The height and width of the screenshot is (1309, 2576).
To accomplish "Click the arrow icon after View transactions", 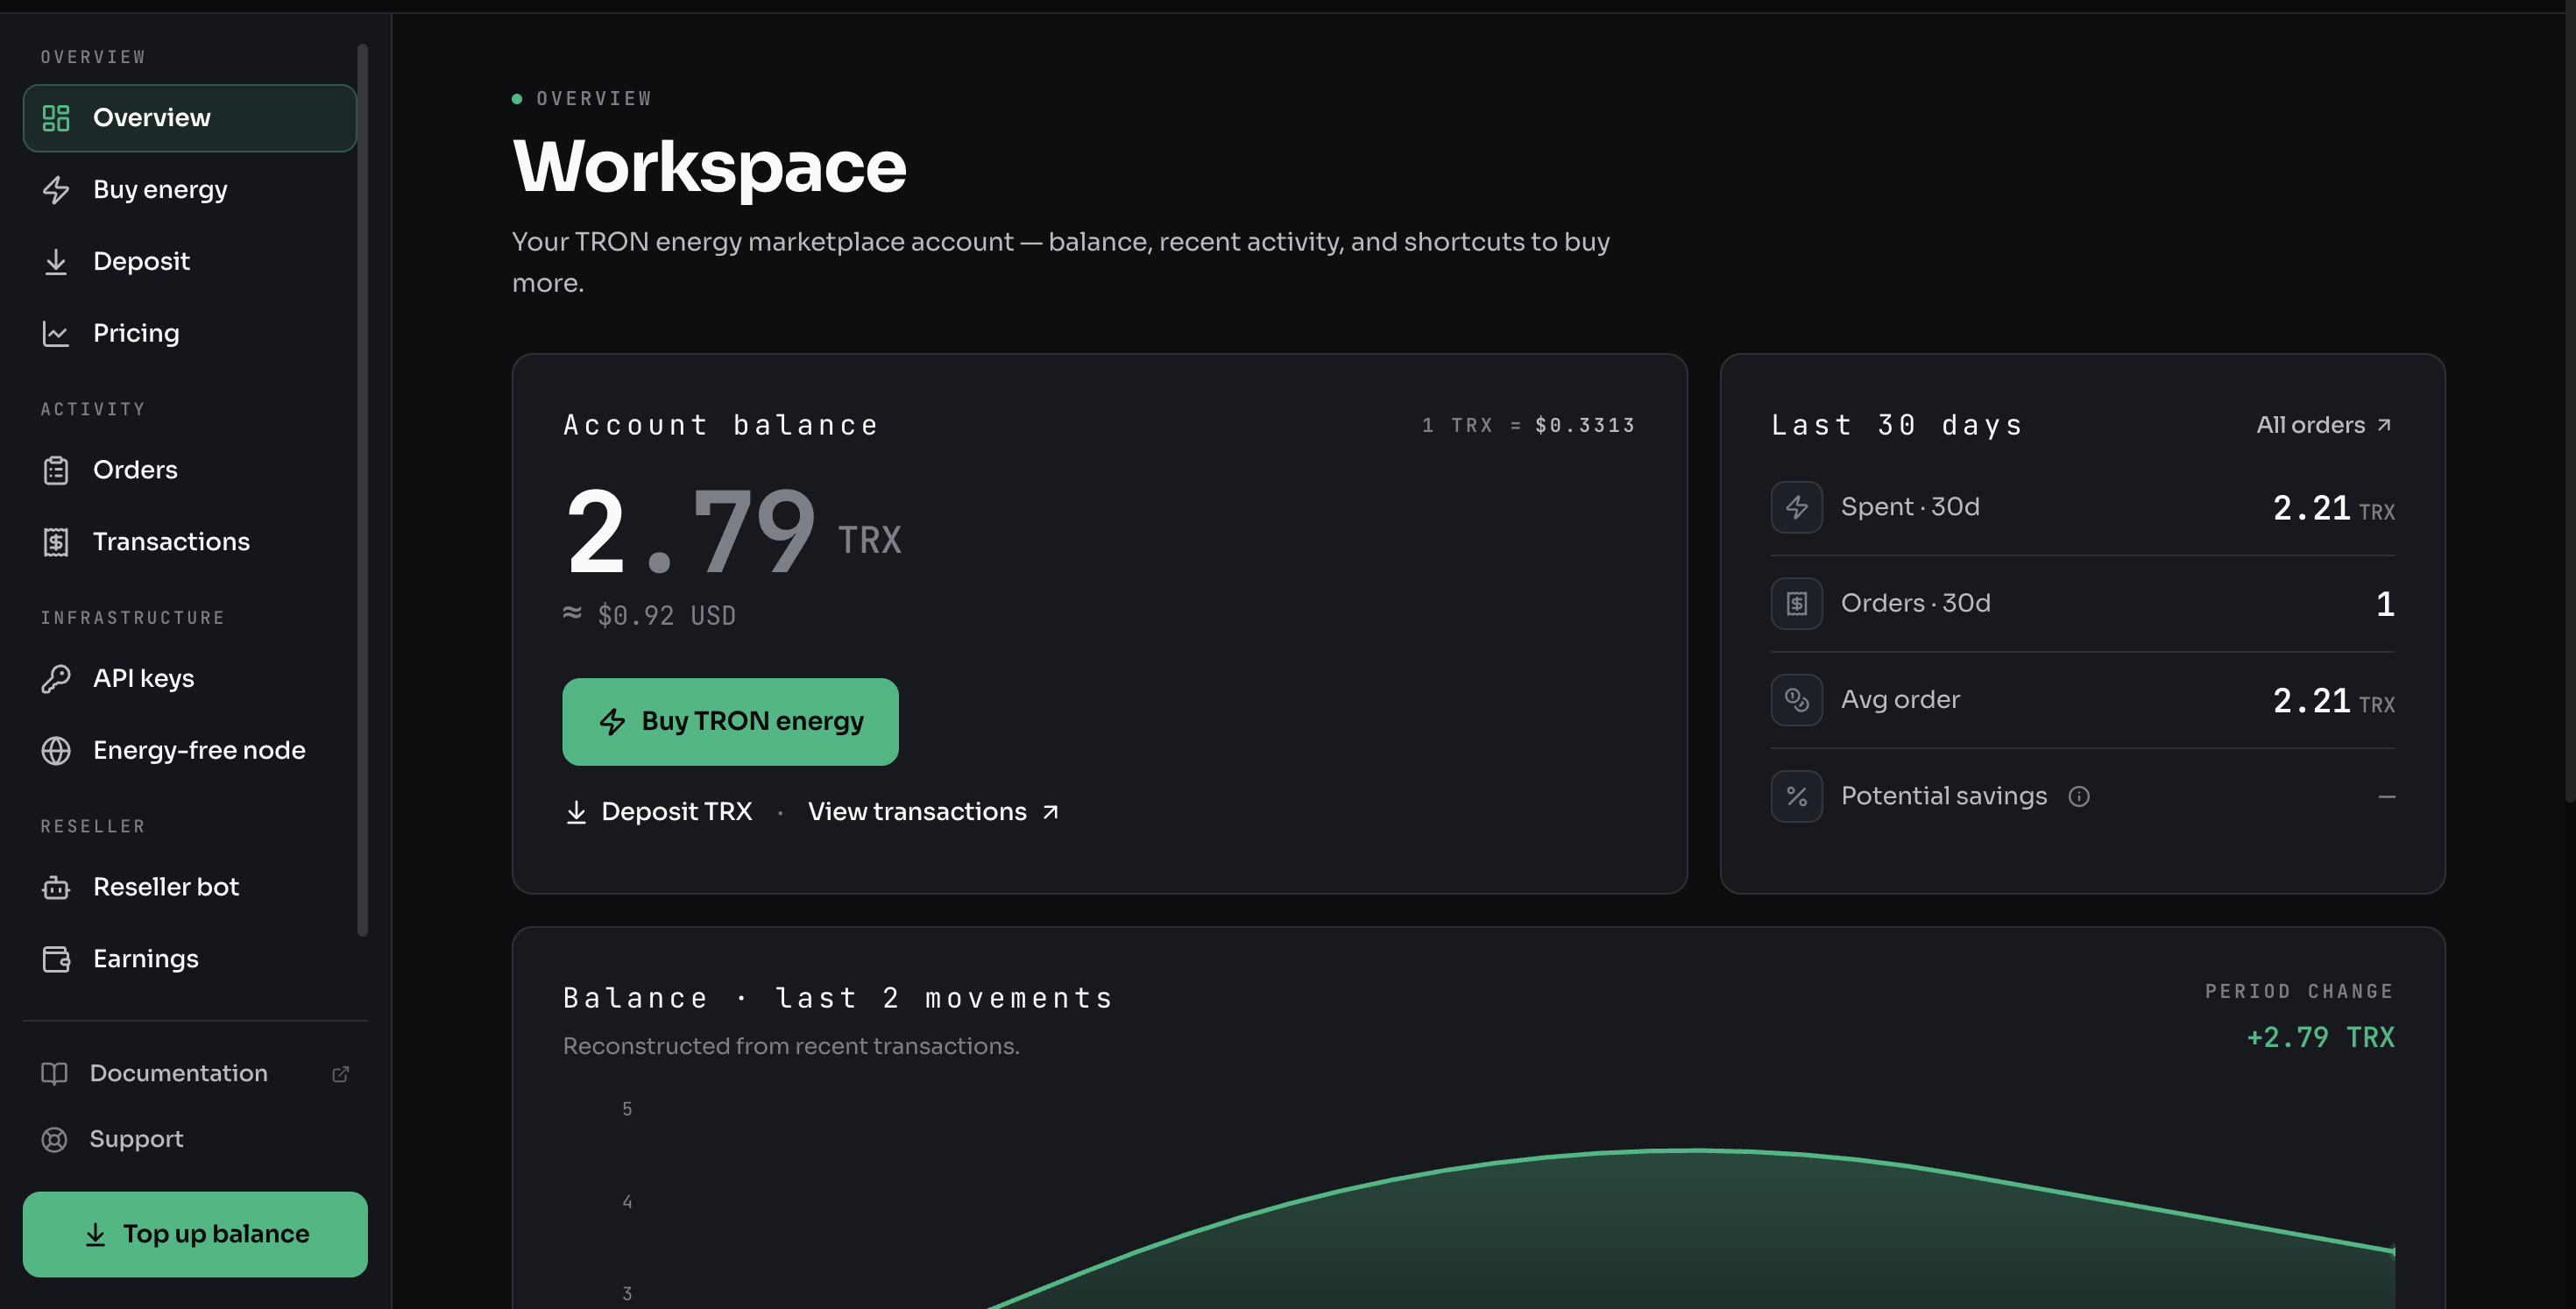I will 1050,812.
